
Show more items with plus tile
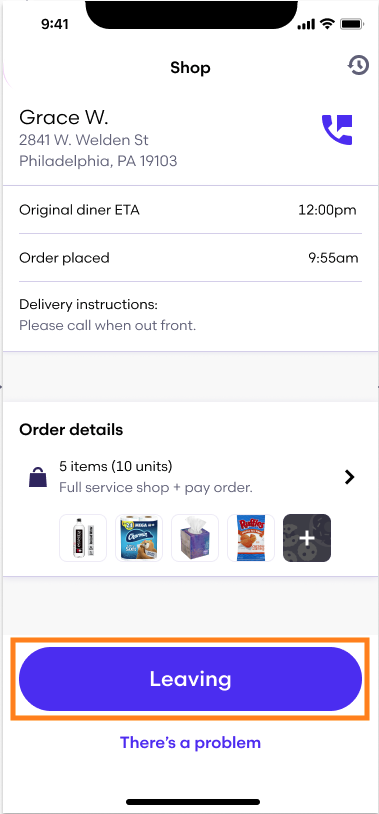[x=307, y=538]
